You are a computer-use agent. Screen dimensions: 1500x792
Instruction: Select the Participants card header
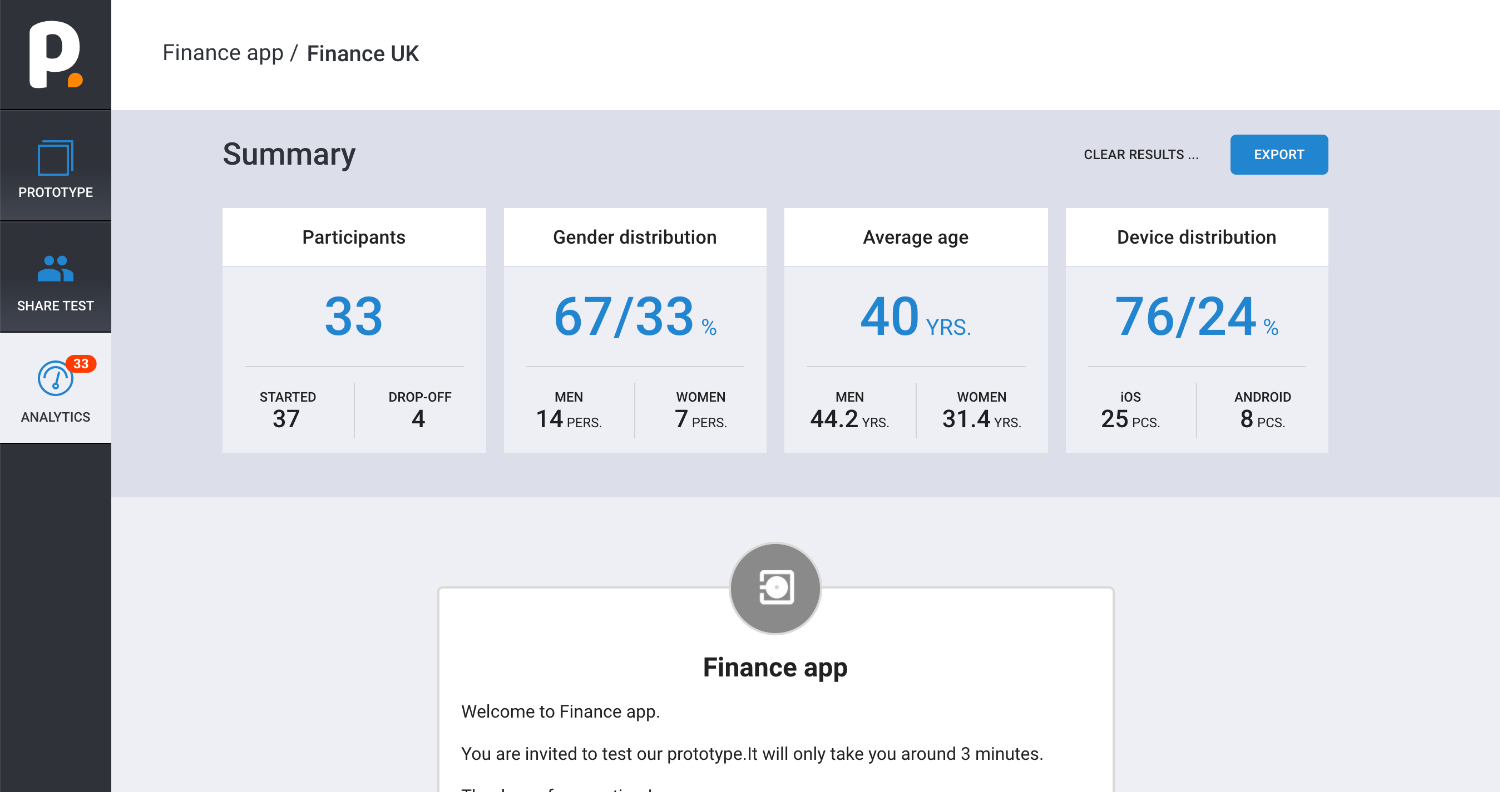(354, 237)
